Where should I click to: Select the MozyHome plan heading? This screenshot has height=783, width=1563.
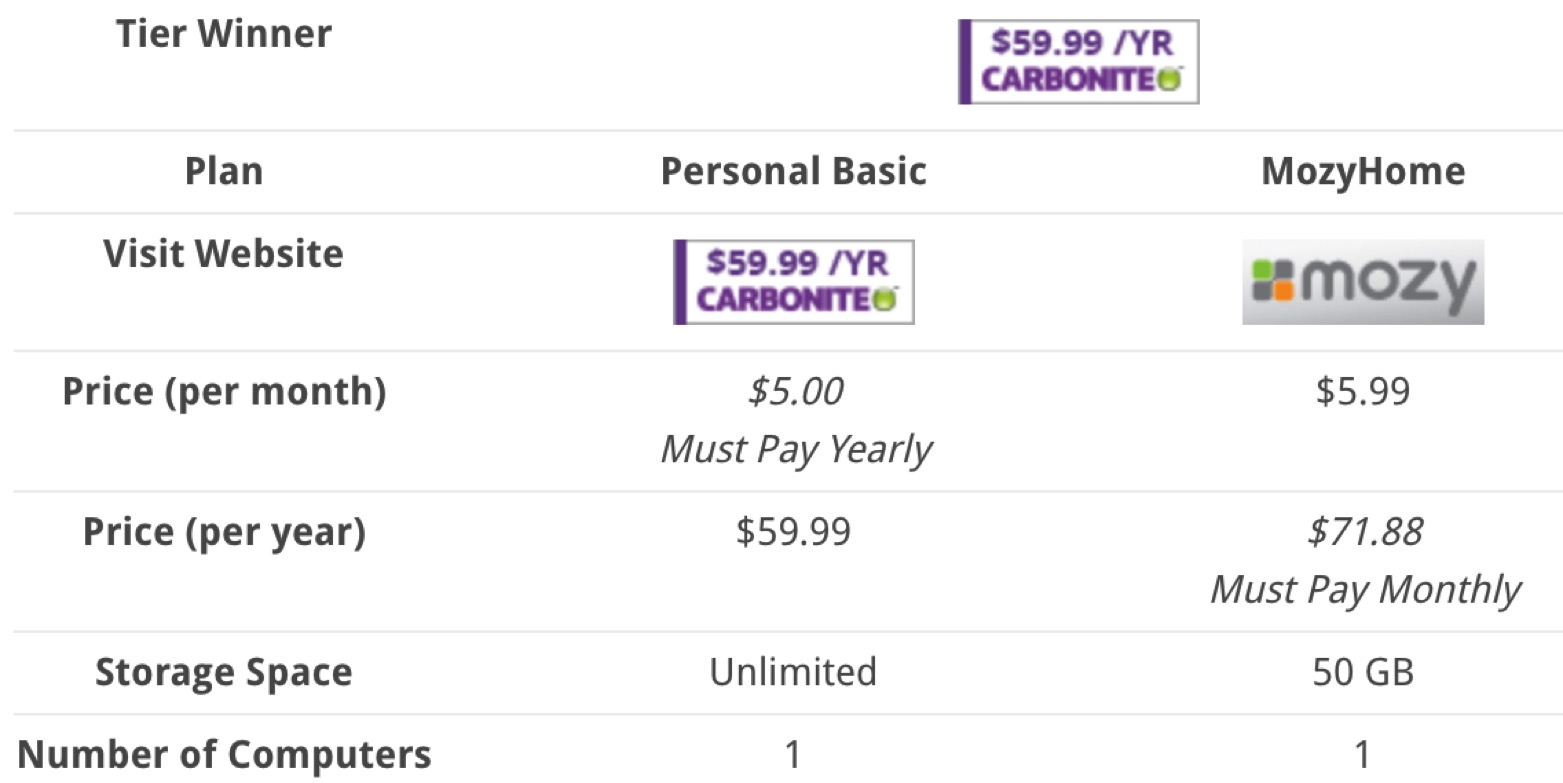pos(1363,171)
